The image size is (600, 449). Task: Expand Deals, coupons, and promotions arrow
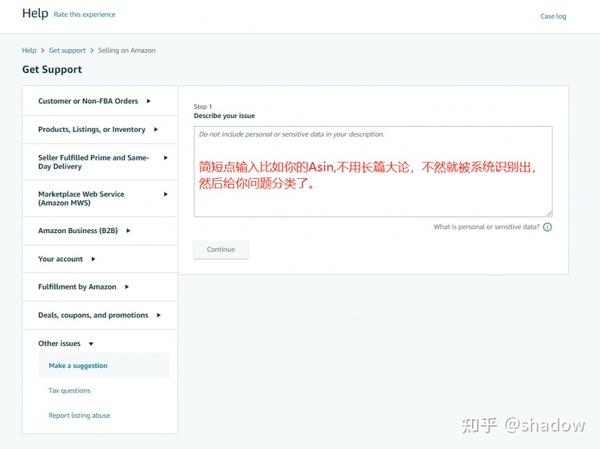coord(158,315)
